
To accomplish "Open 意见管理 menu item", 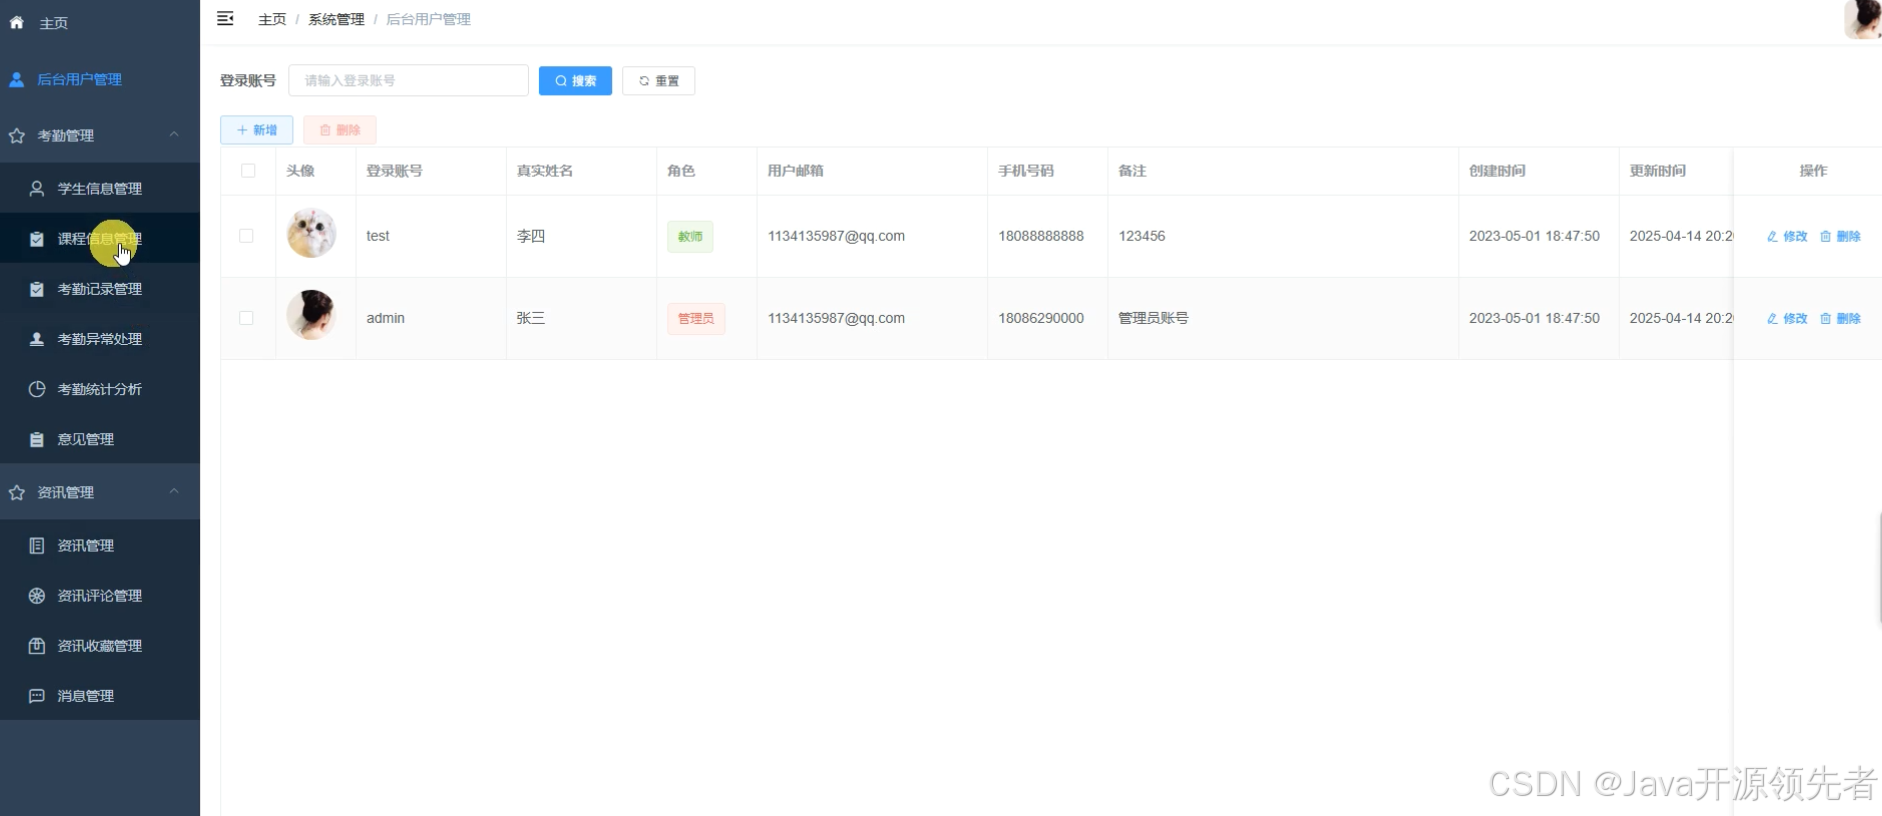I will point(100,438).
